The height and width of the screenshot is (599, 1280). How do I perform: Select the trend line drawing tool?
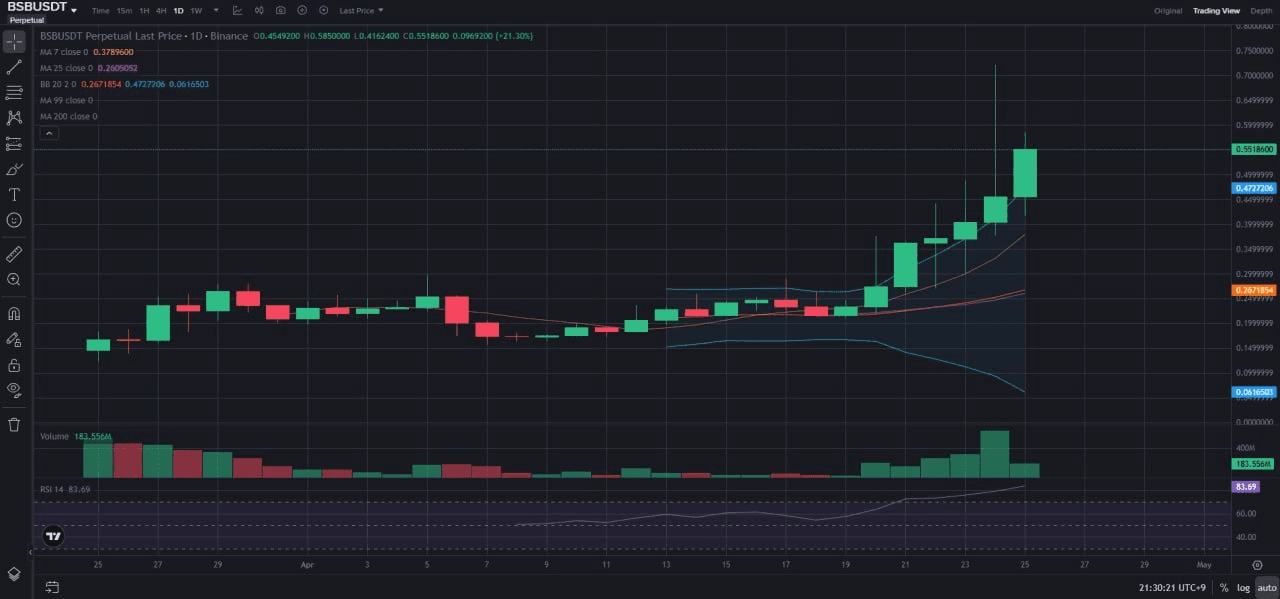(x=14, y=67)
